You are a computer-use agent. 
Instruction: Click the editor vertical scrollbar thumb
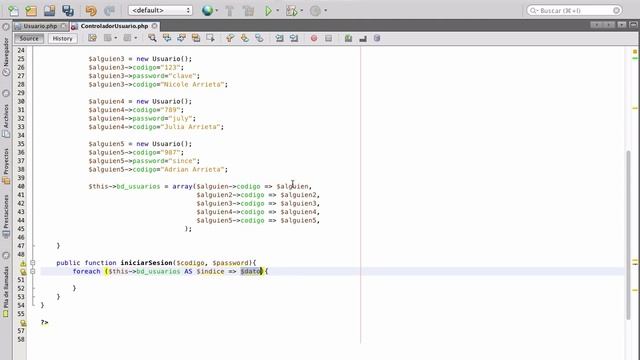click(x=628, y=235)
